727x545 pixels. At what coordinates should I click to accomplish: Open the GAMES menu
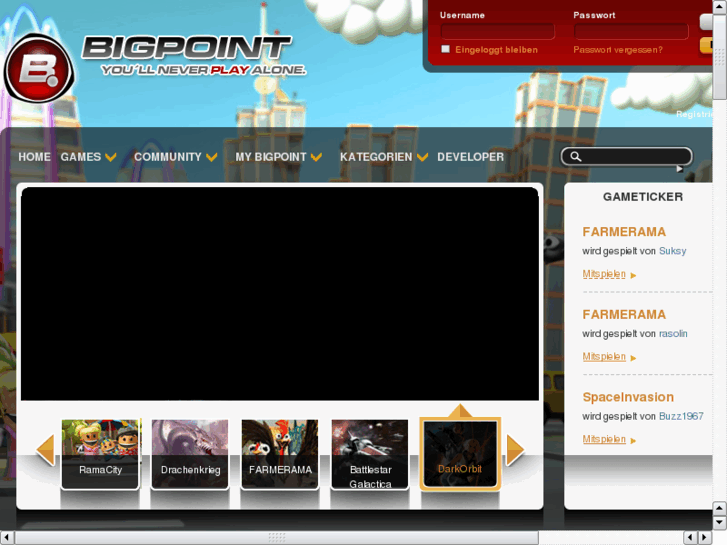pyautogui.click(x=81, y=157)
